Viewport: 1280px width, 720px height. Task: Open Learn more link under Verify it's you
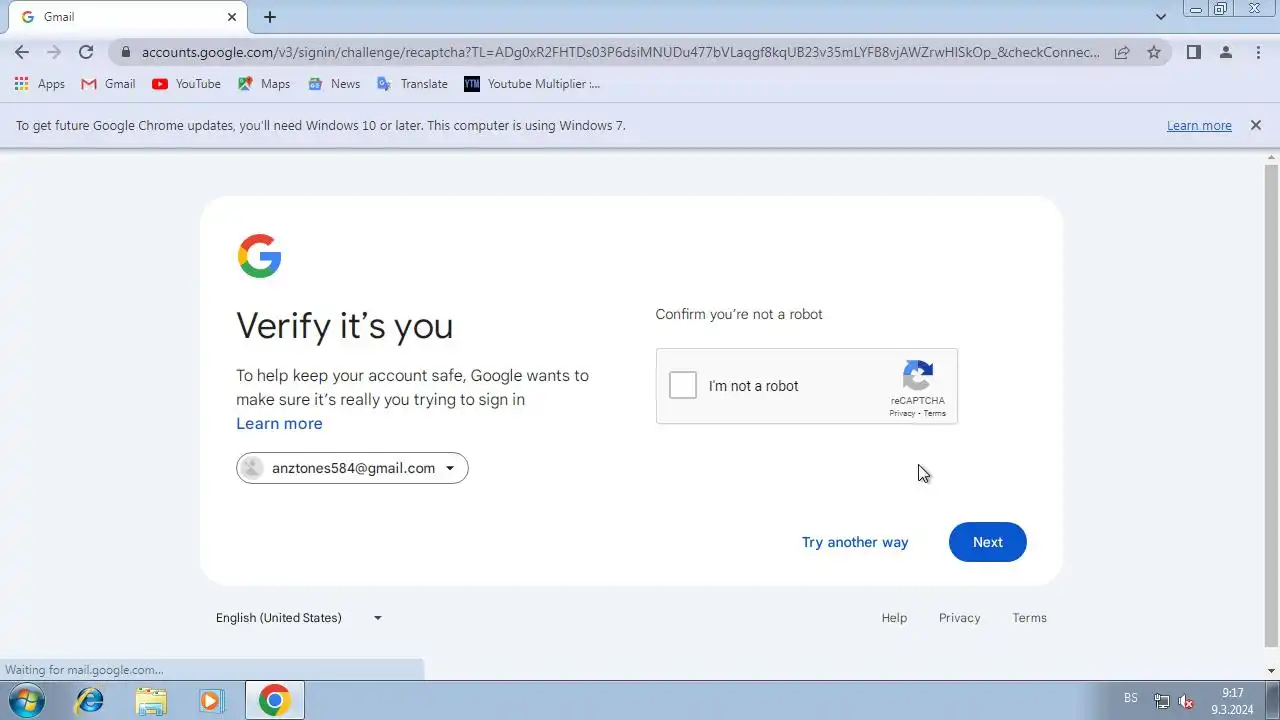click(x=279, y=423)
